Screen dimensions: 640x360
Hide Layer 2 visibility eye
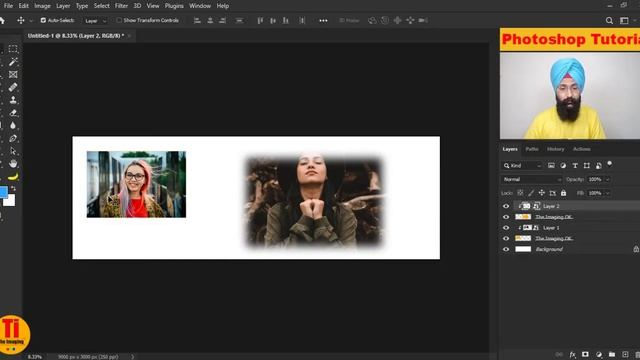[506, 206]
